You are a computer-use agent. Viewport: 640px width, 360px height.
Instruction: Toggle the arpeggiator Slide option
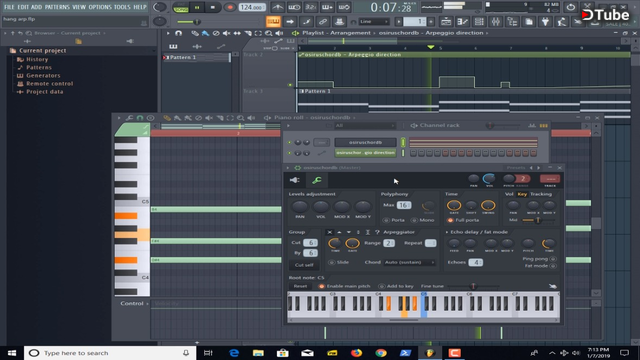[339, 262]
